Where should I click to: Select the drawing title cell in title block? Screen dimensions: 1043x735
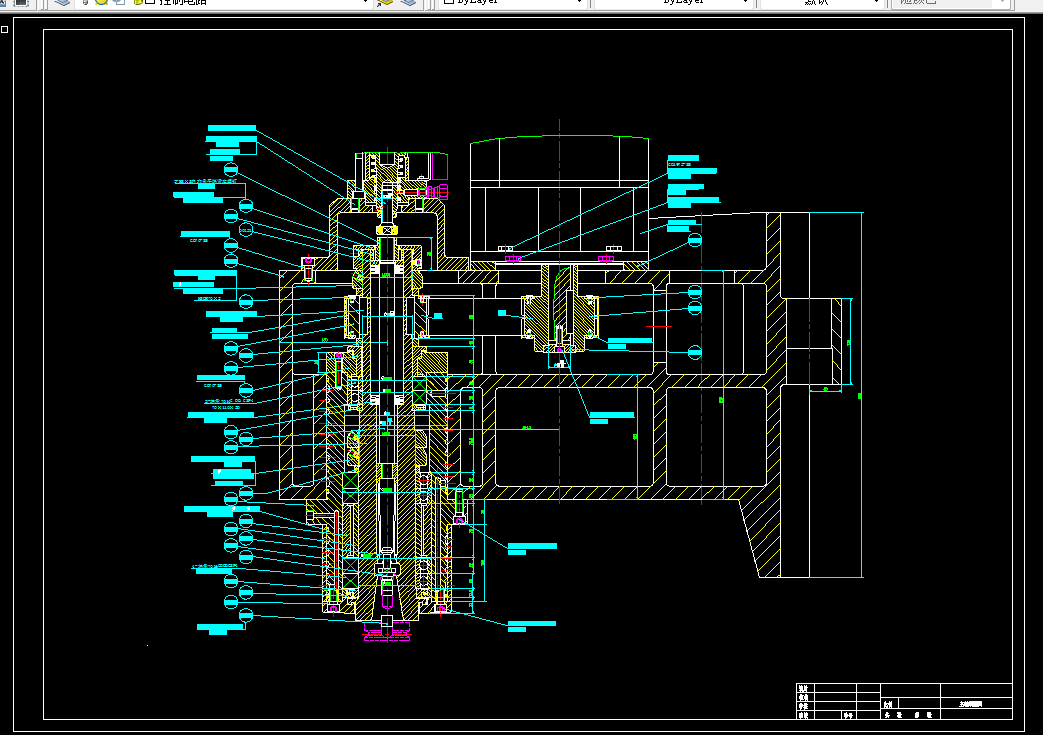[x=976, y=704]
